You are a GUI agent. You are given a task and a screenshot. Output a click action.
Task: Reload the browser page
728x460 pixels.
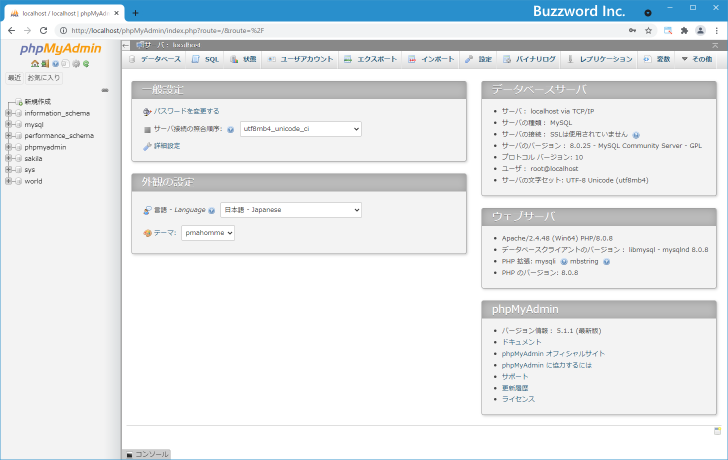coord(44,31)
